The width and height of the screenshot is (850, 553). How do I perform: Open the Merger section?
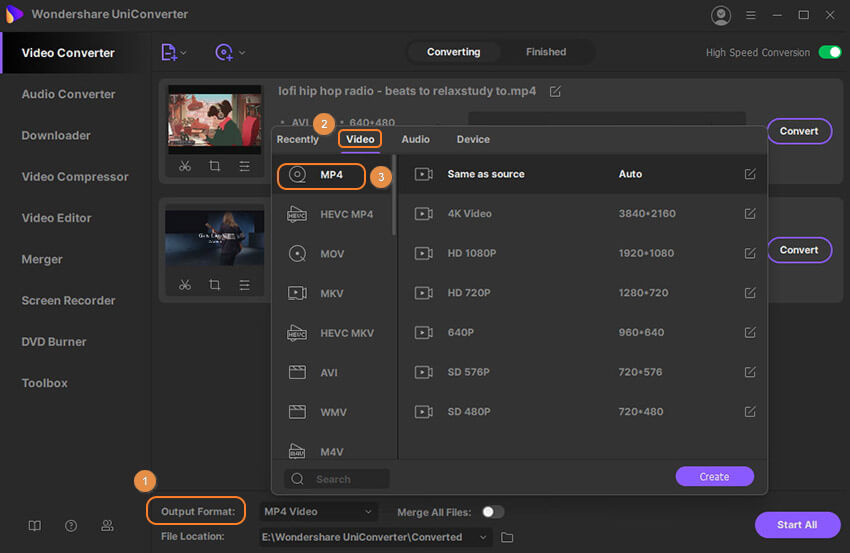pyautogui.click(x=42, y=259)
